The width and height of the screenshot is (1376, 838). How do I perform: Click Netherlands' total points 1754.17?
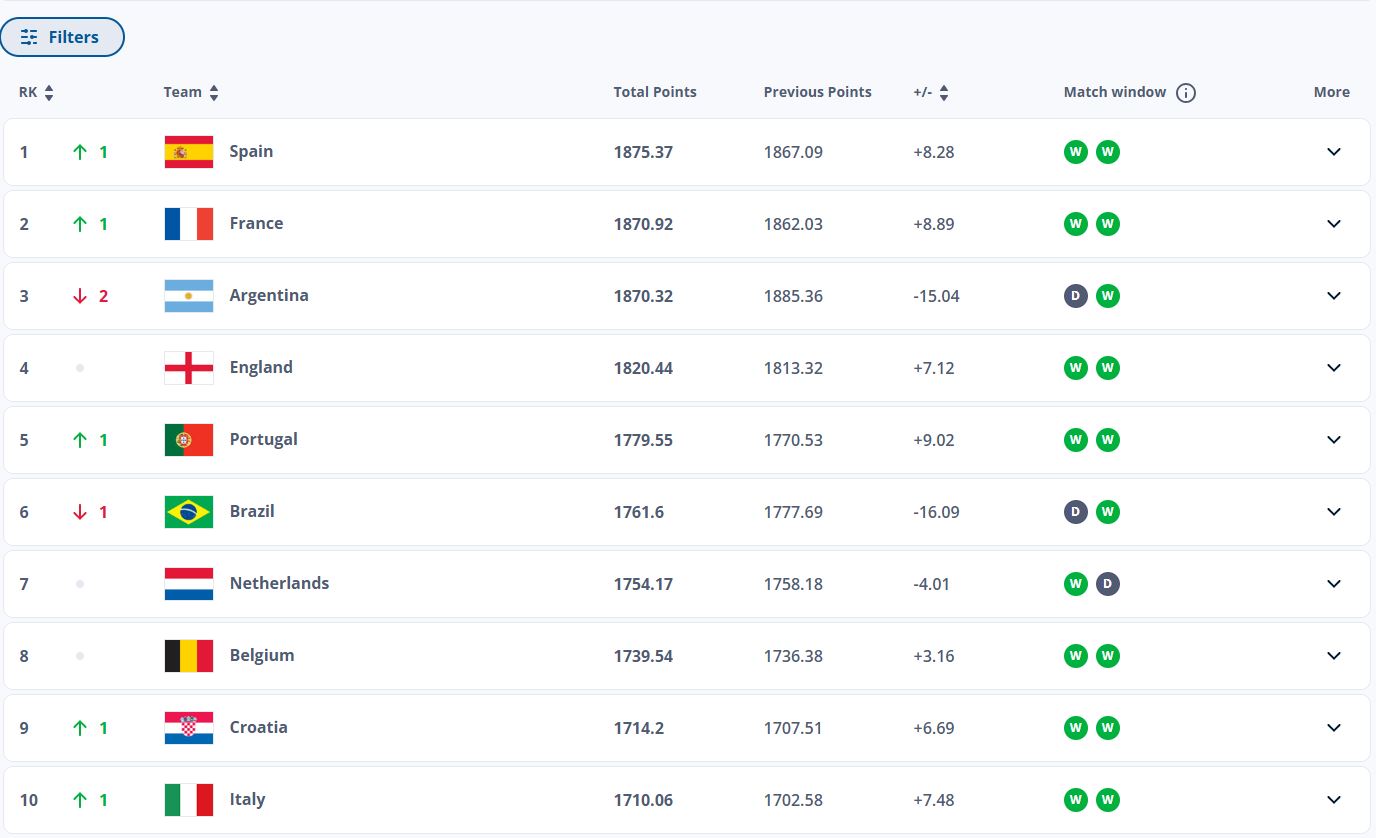(x=643, y=584)
